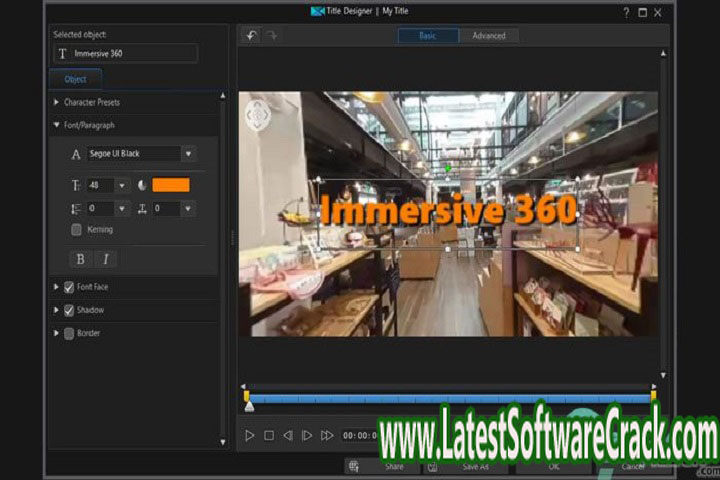Enable the Border checkbox

coord(69,333)
